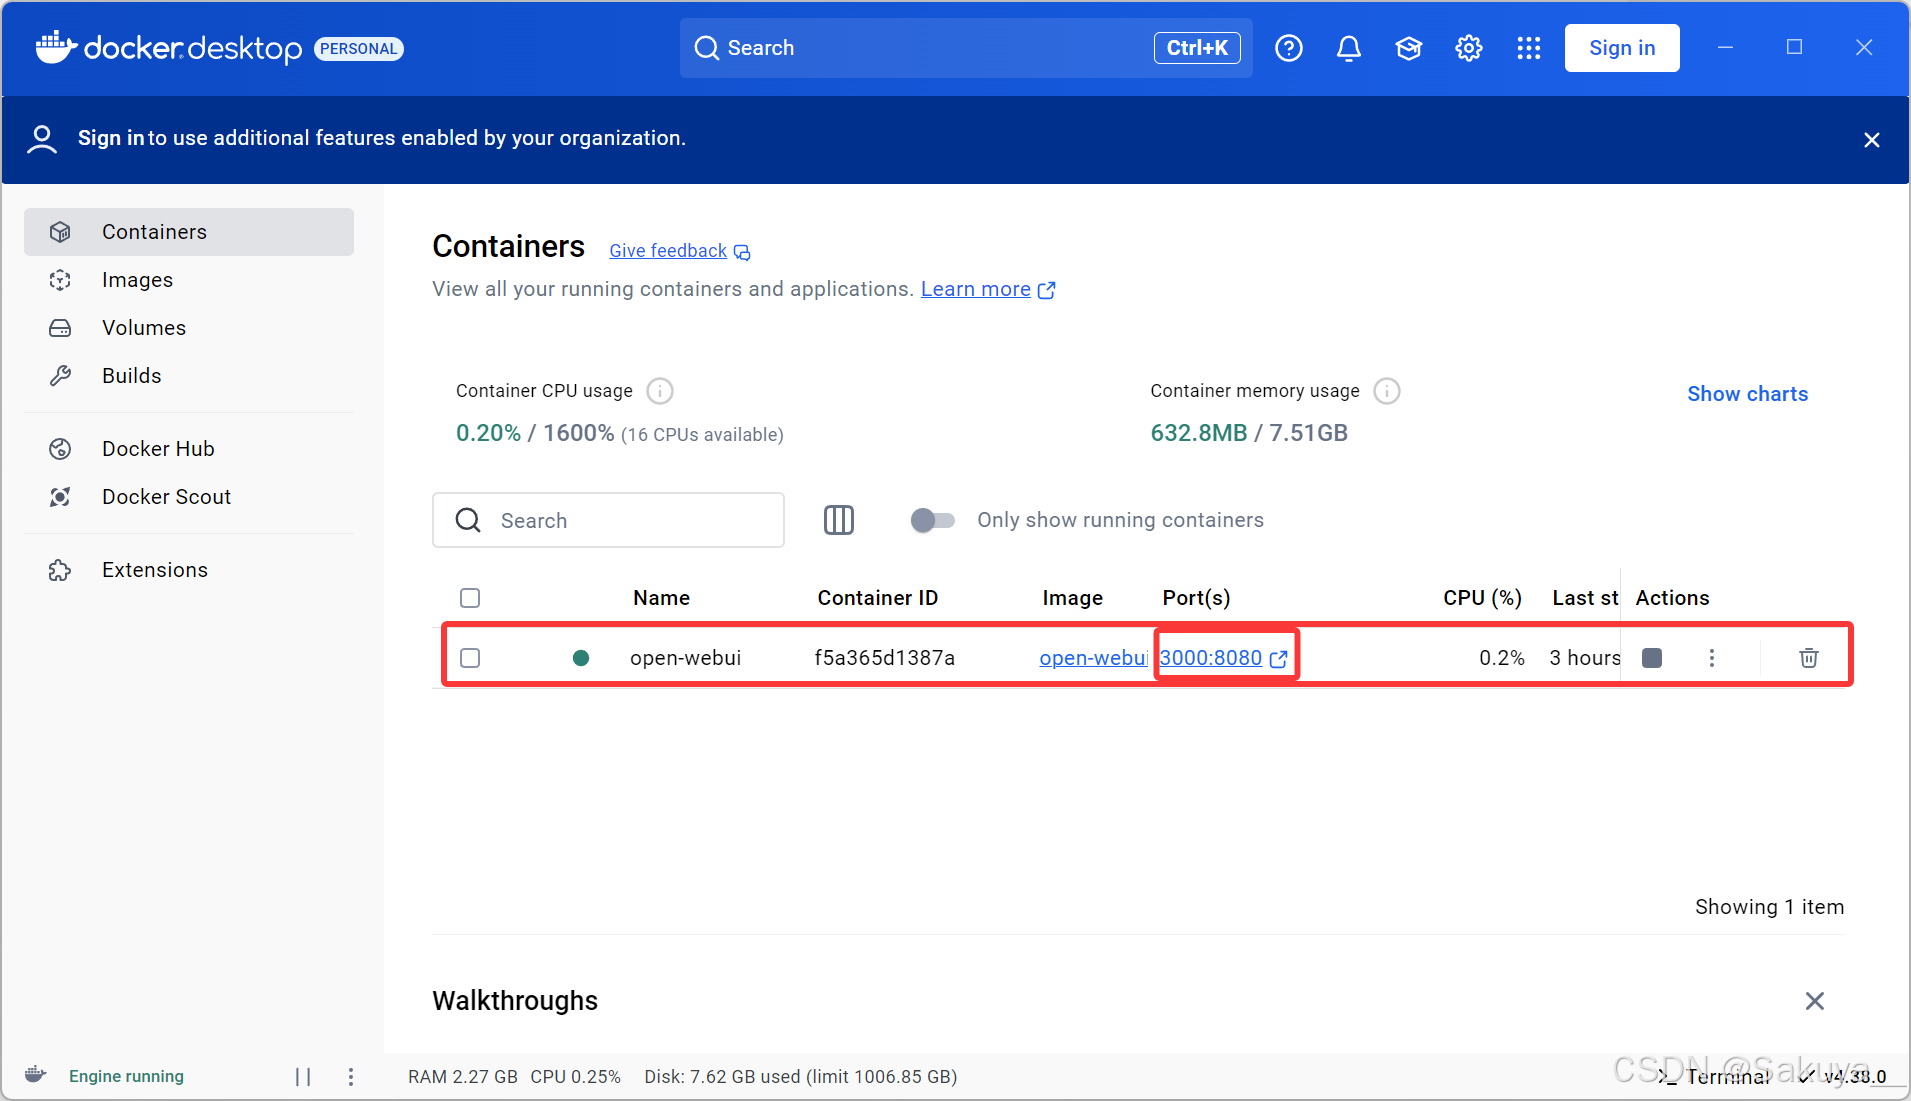The width and height of the screenshot is (1911, 1101).
Task: Click the Sign in button
Action: (1622, 48)
